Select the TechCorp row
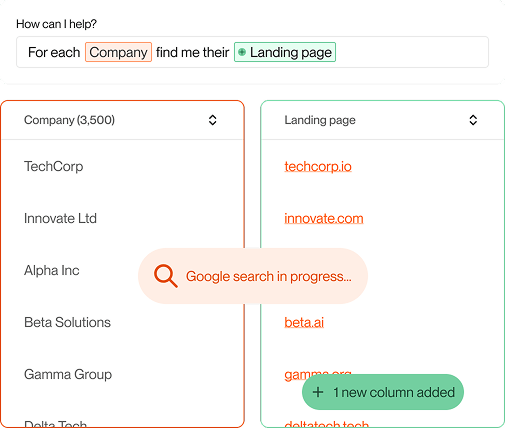The image size is (505, 428). [x=53, y=166]
